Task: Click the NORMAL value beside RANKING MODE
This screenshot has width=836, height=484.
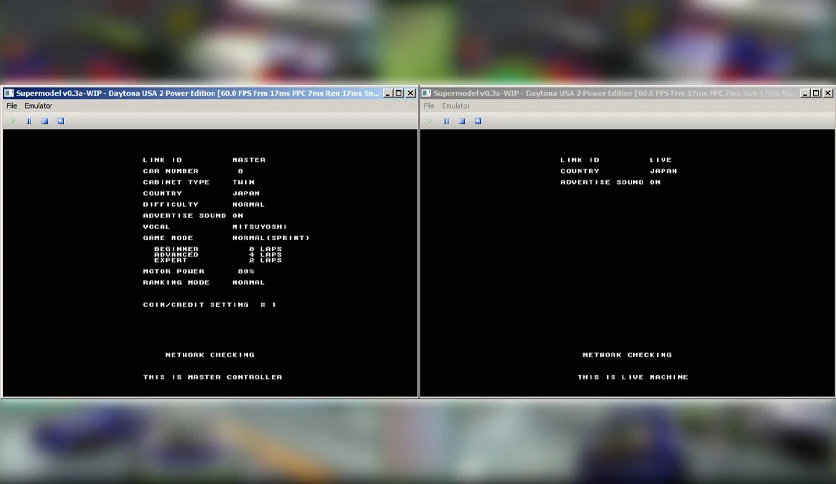Action: click(248, 283)
